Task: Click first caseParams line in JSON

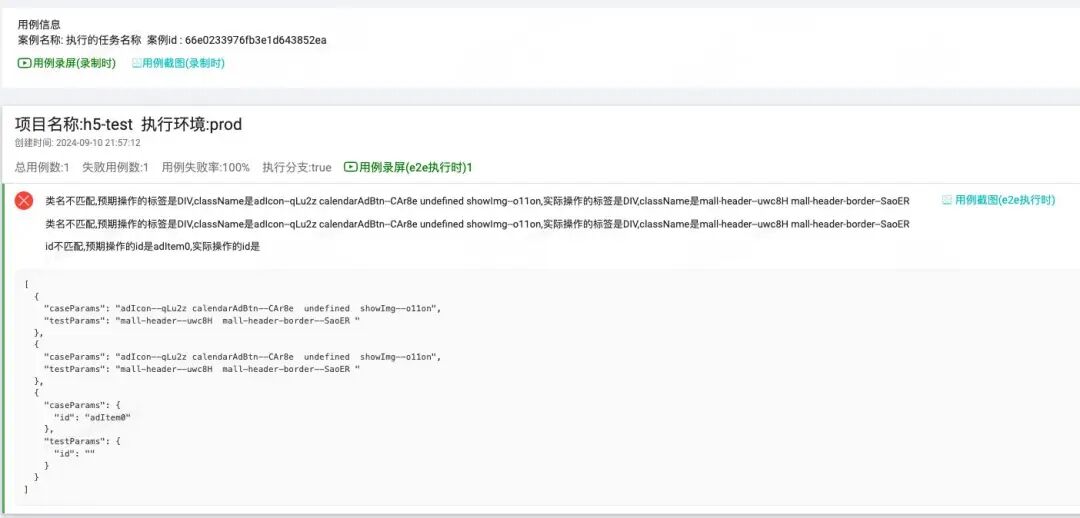Action: (242, 309)
